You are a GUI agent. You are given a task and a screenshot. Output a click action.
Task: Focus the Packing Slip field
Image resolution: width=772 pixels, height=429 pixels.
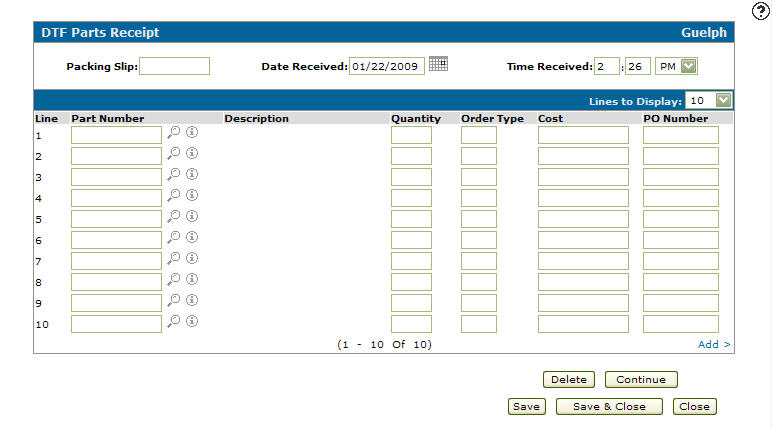point(175,66)
